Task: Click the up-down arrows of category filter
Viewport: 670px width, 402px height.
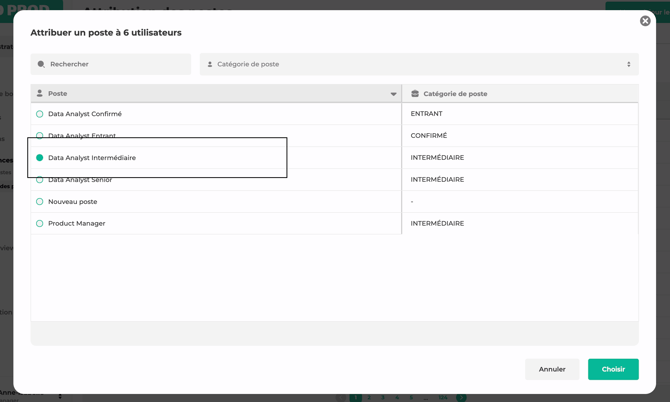Action: (628, 64)
